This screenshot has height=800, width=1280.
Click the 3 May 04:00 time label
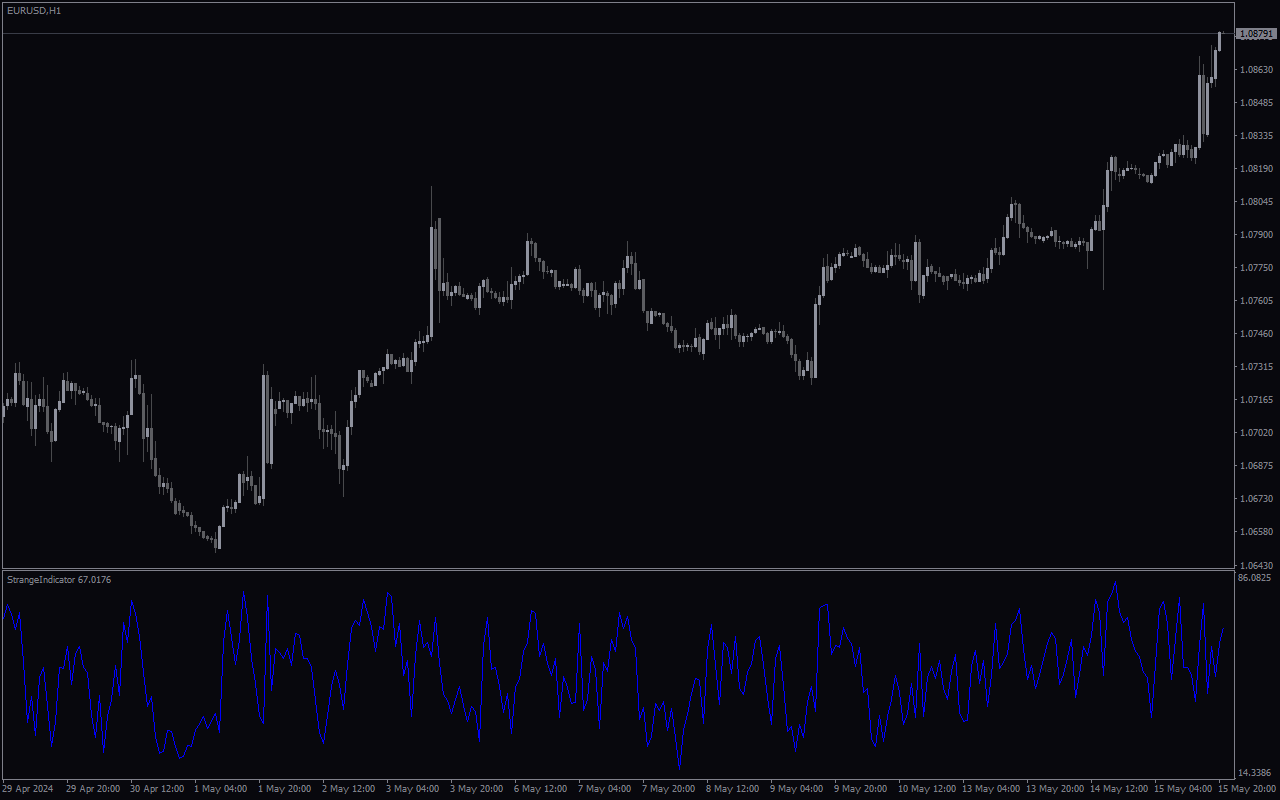point(412,789)
